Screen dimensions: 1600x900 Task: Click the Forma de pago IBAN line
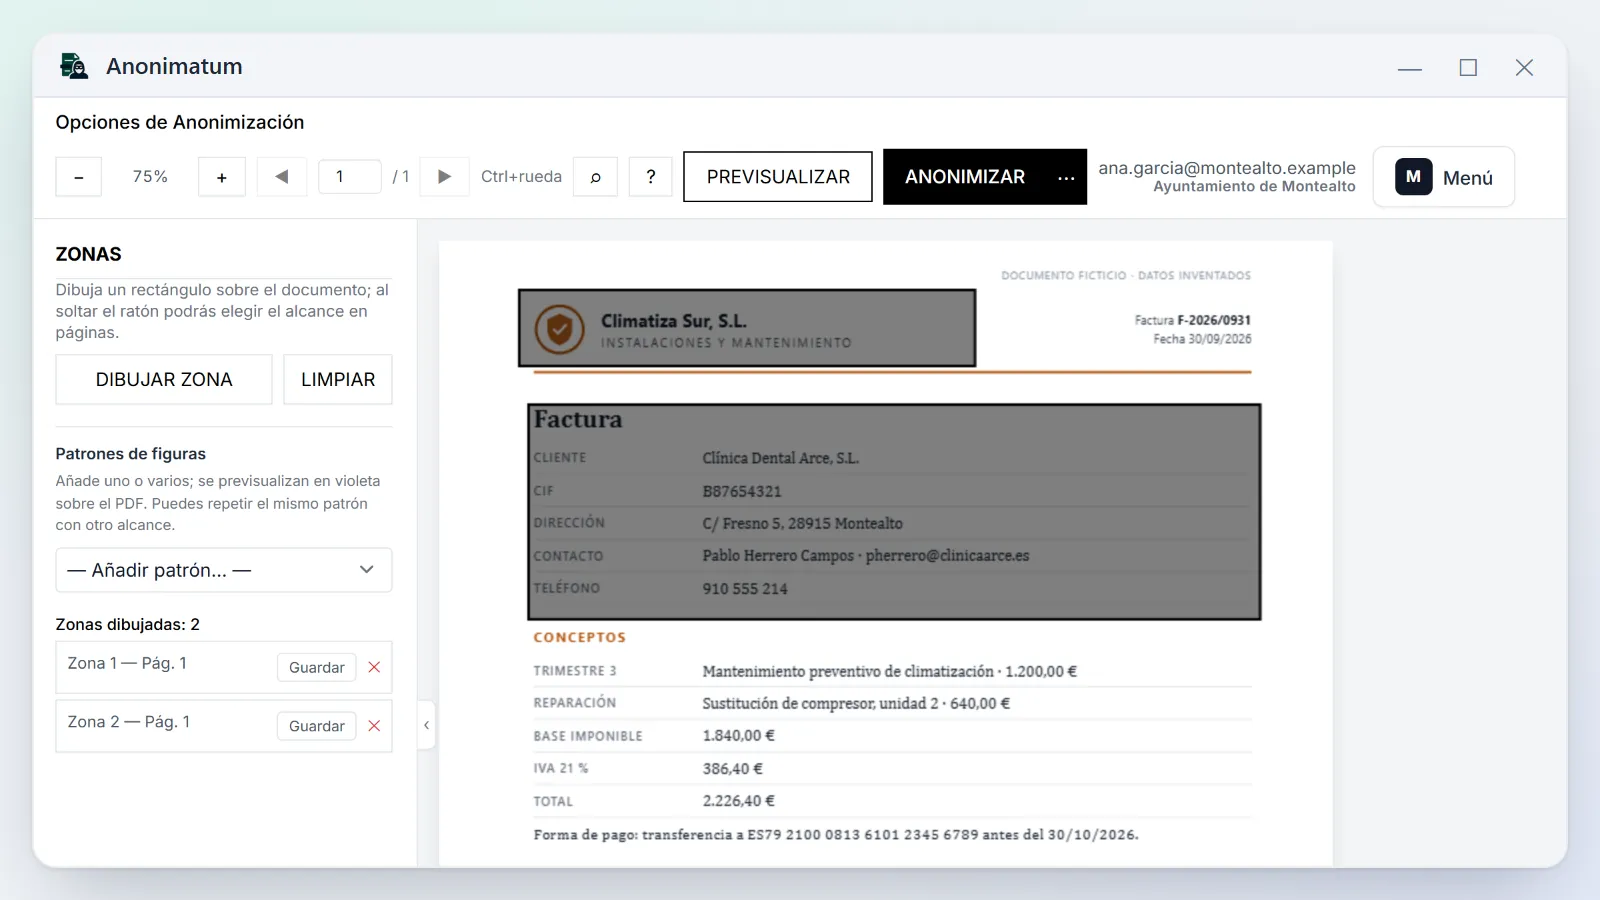(836, 835)
